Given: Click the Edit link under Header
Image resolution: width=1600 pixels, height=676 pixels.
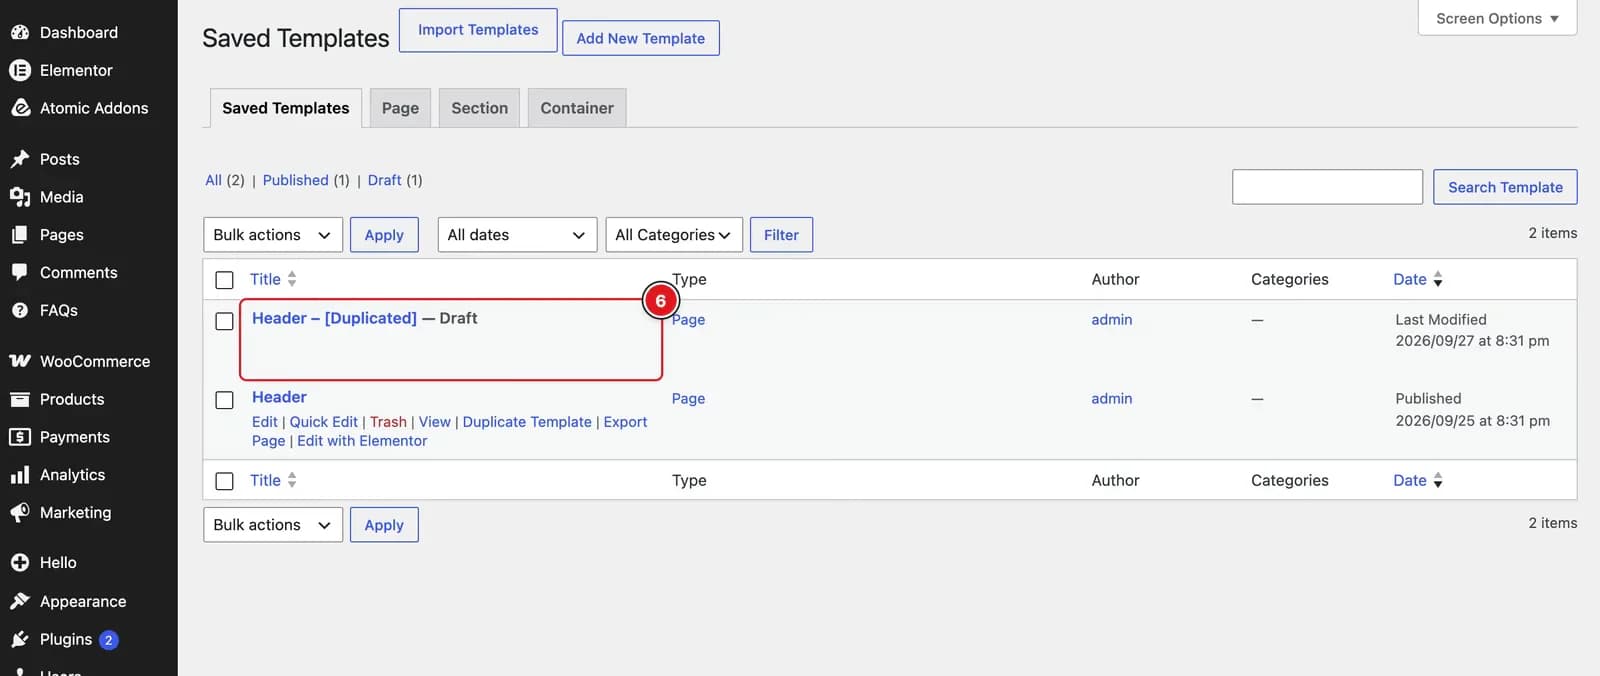Looking at the screenshot, I should (x=265, y=422).
